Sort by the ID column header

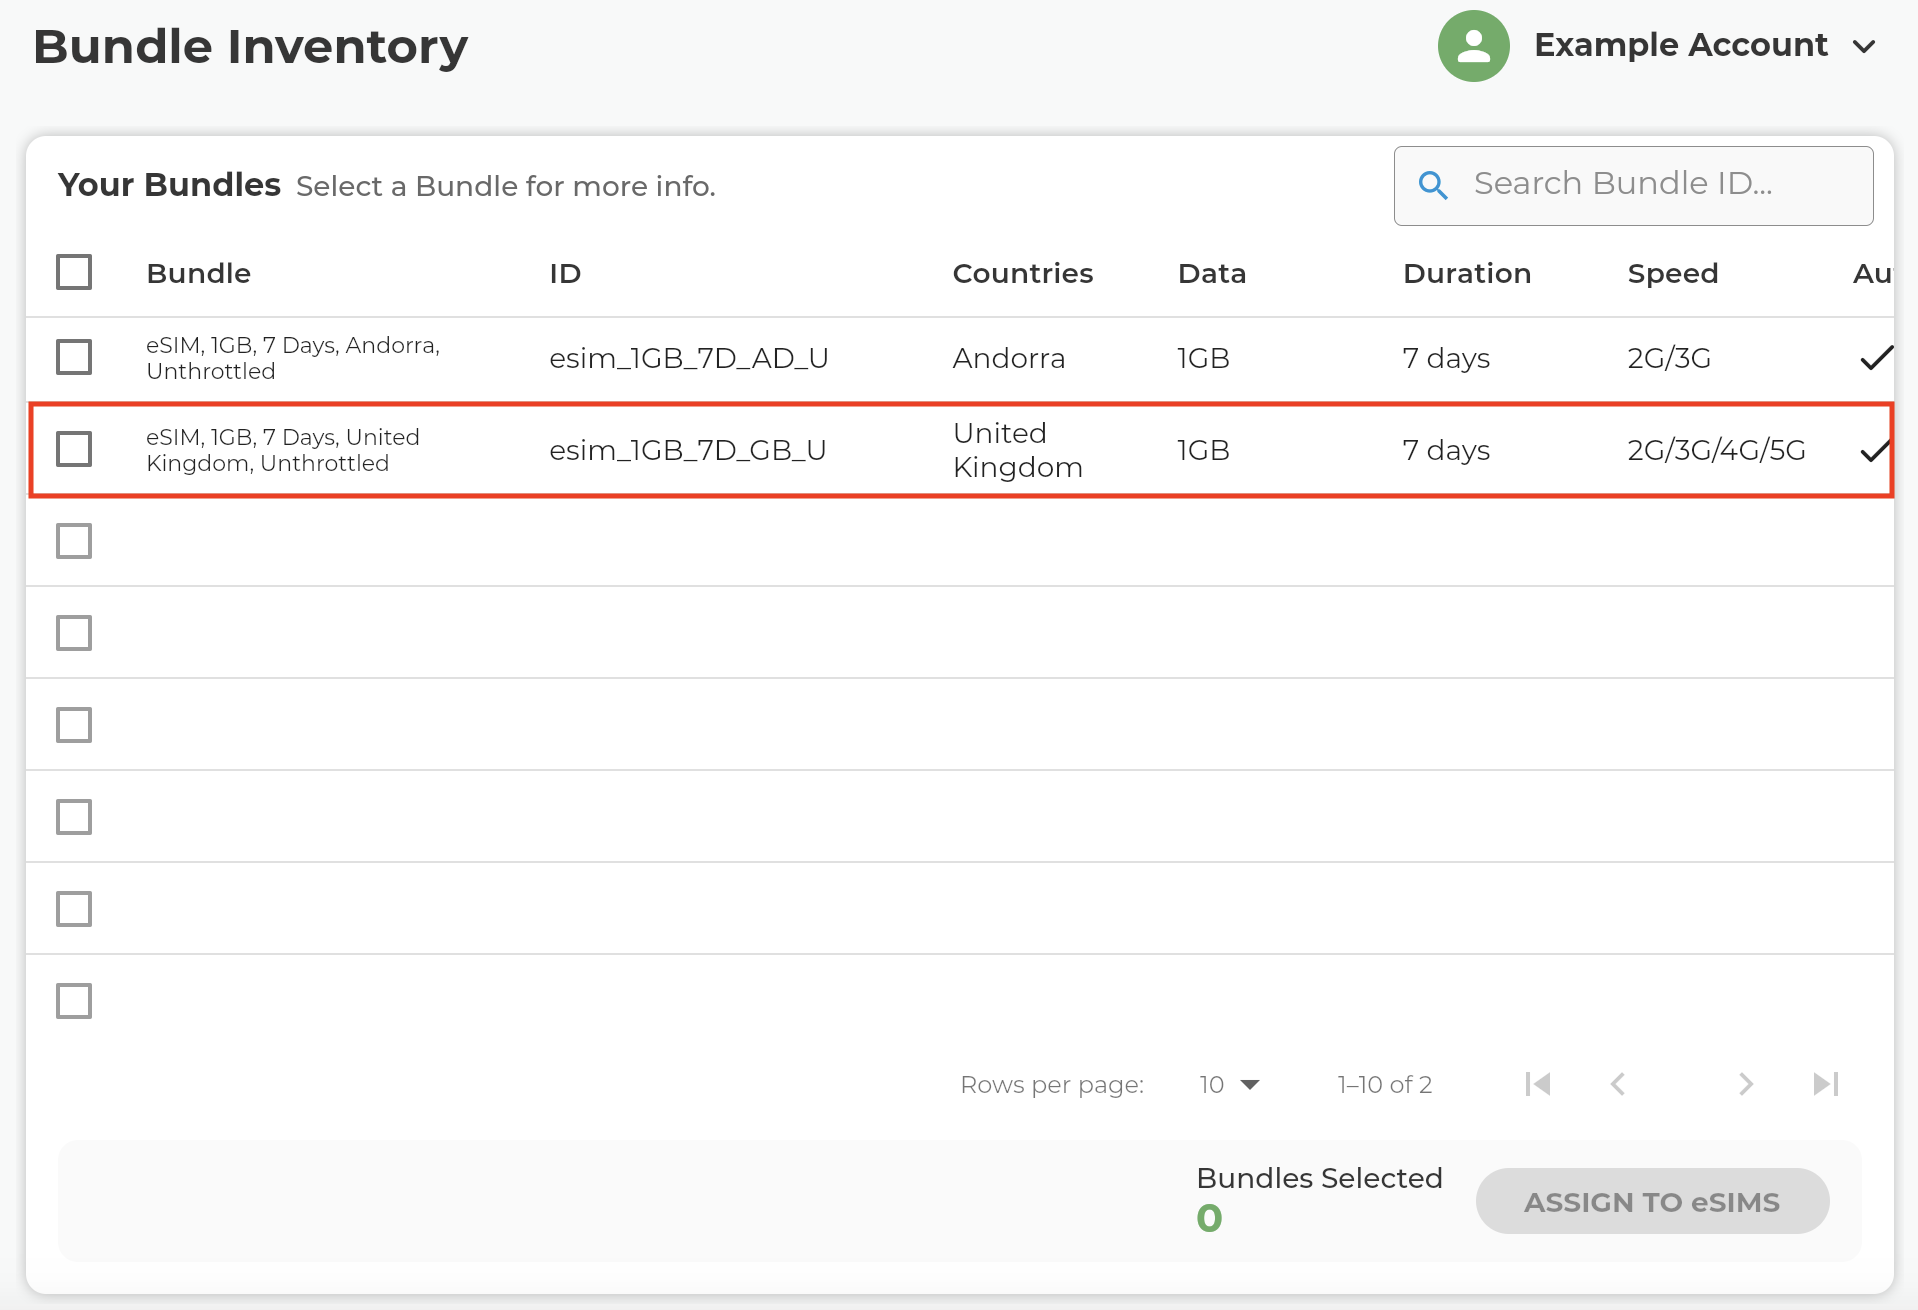click(565, 273)
